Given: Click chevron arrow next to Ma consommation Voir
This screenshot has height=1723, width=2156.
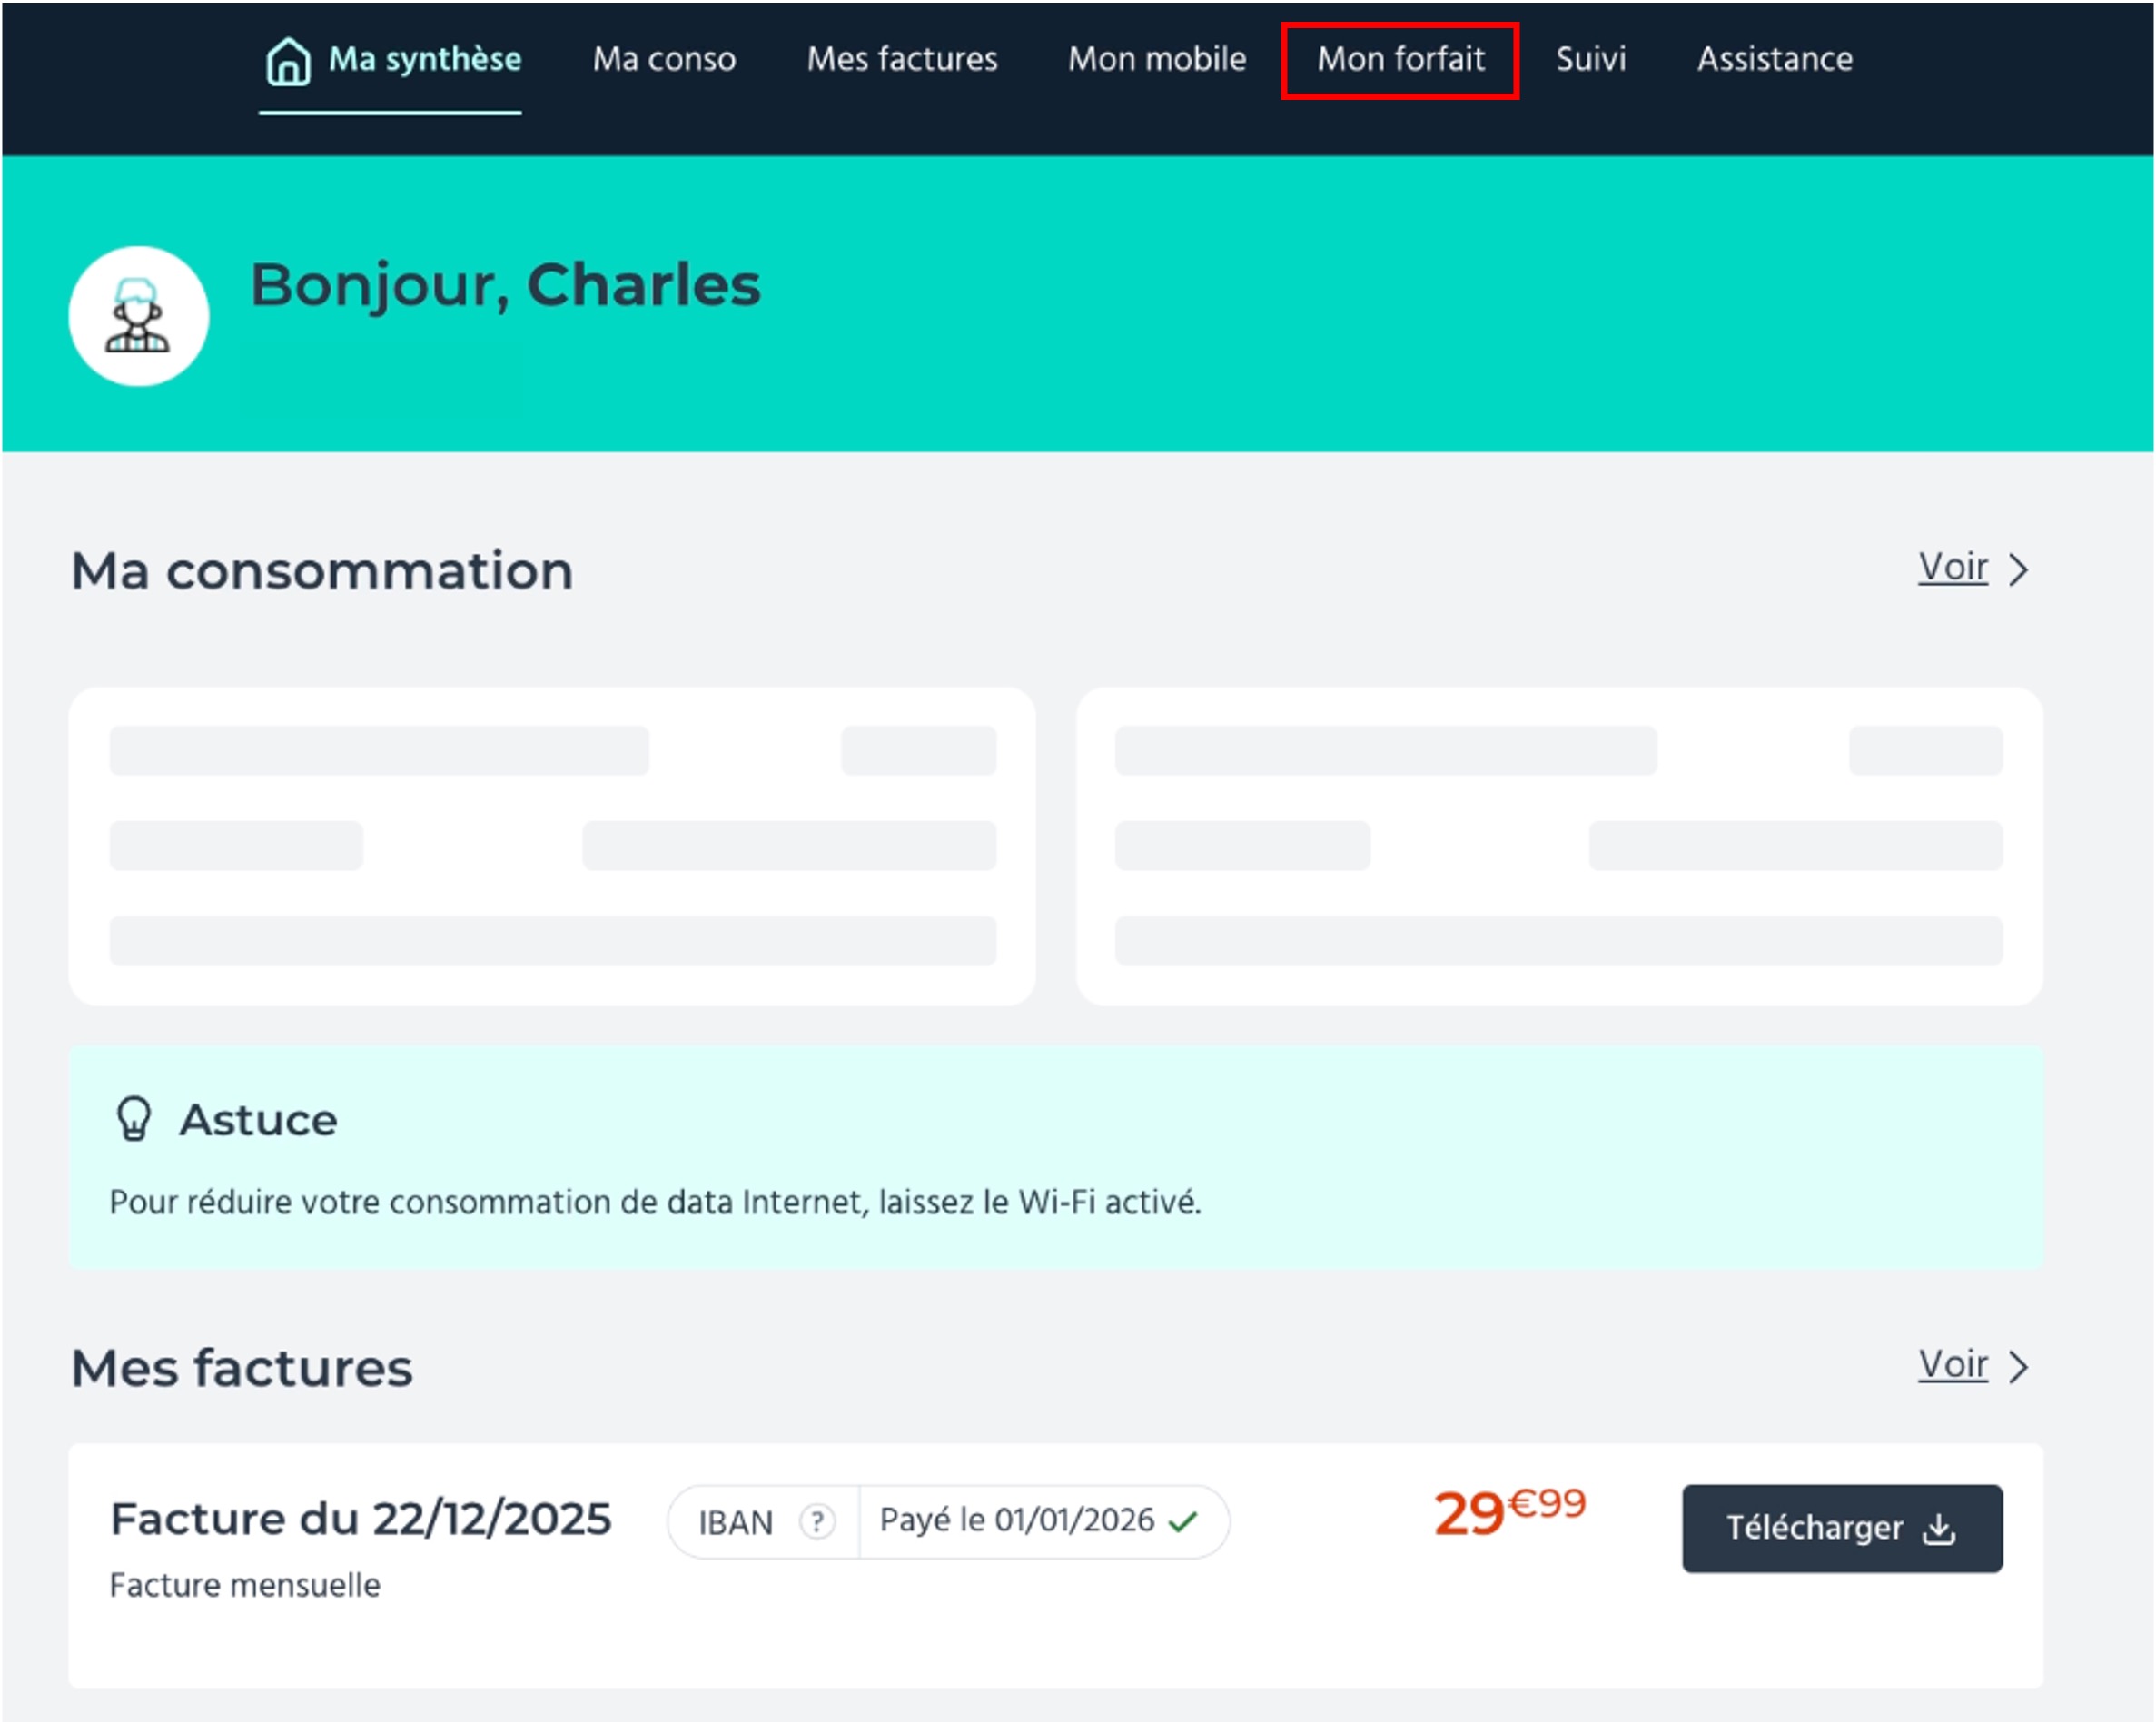Looking at the screenshot, I should [x=2019, y=569].
